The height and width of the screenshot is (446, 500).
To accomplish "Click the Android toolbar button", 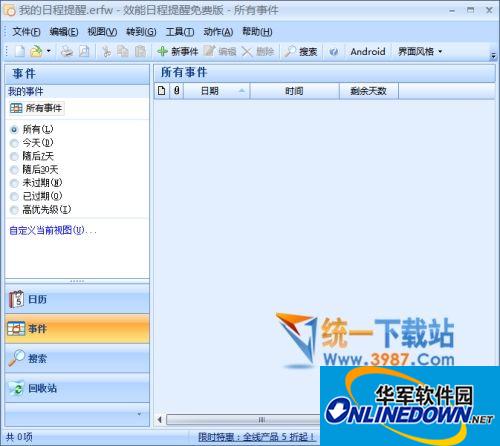I will click(368, 52).
